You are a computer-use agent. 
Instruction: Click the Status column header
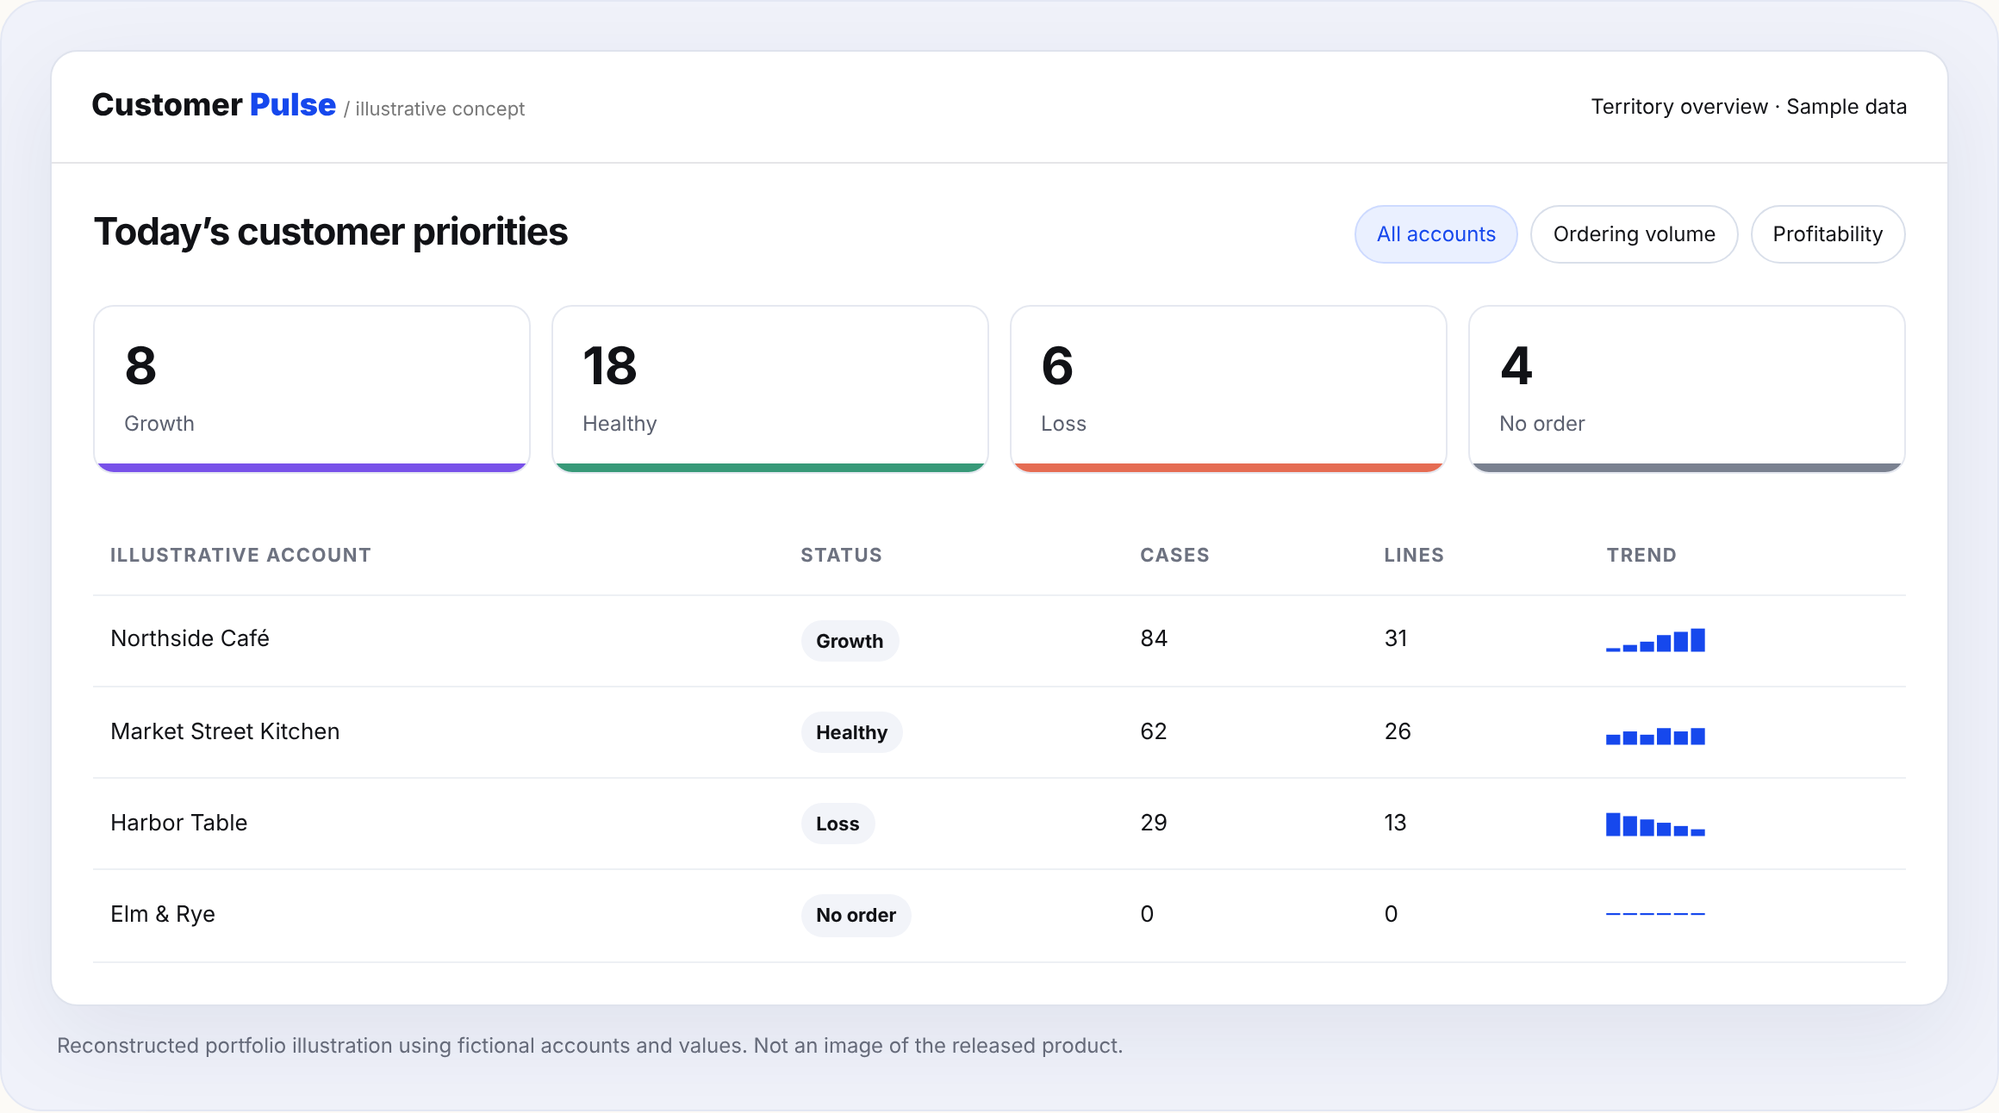(x=841, y=555)
